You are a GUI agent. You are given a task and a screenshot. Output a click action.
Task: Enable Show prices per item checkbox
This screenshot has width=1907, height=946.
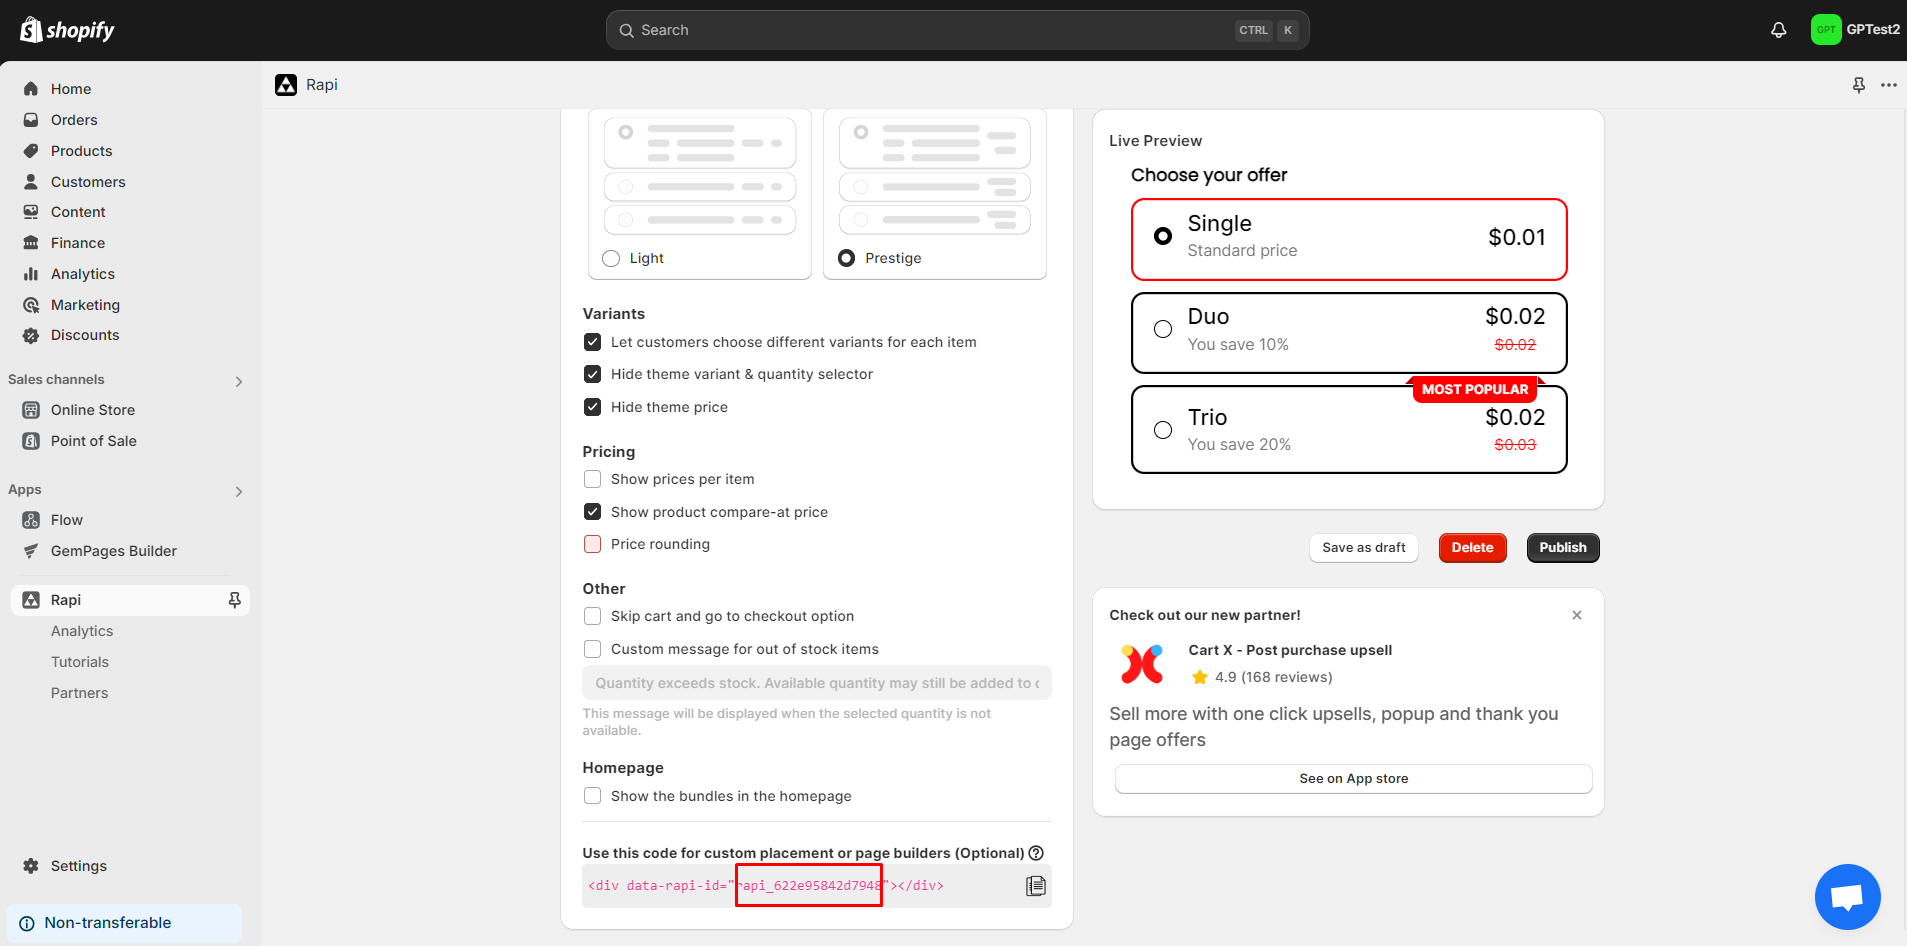(593, 479)
